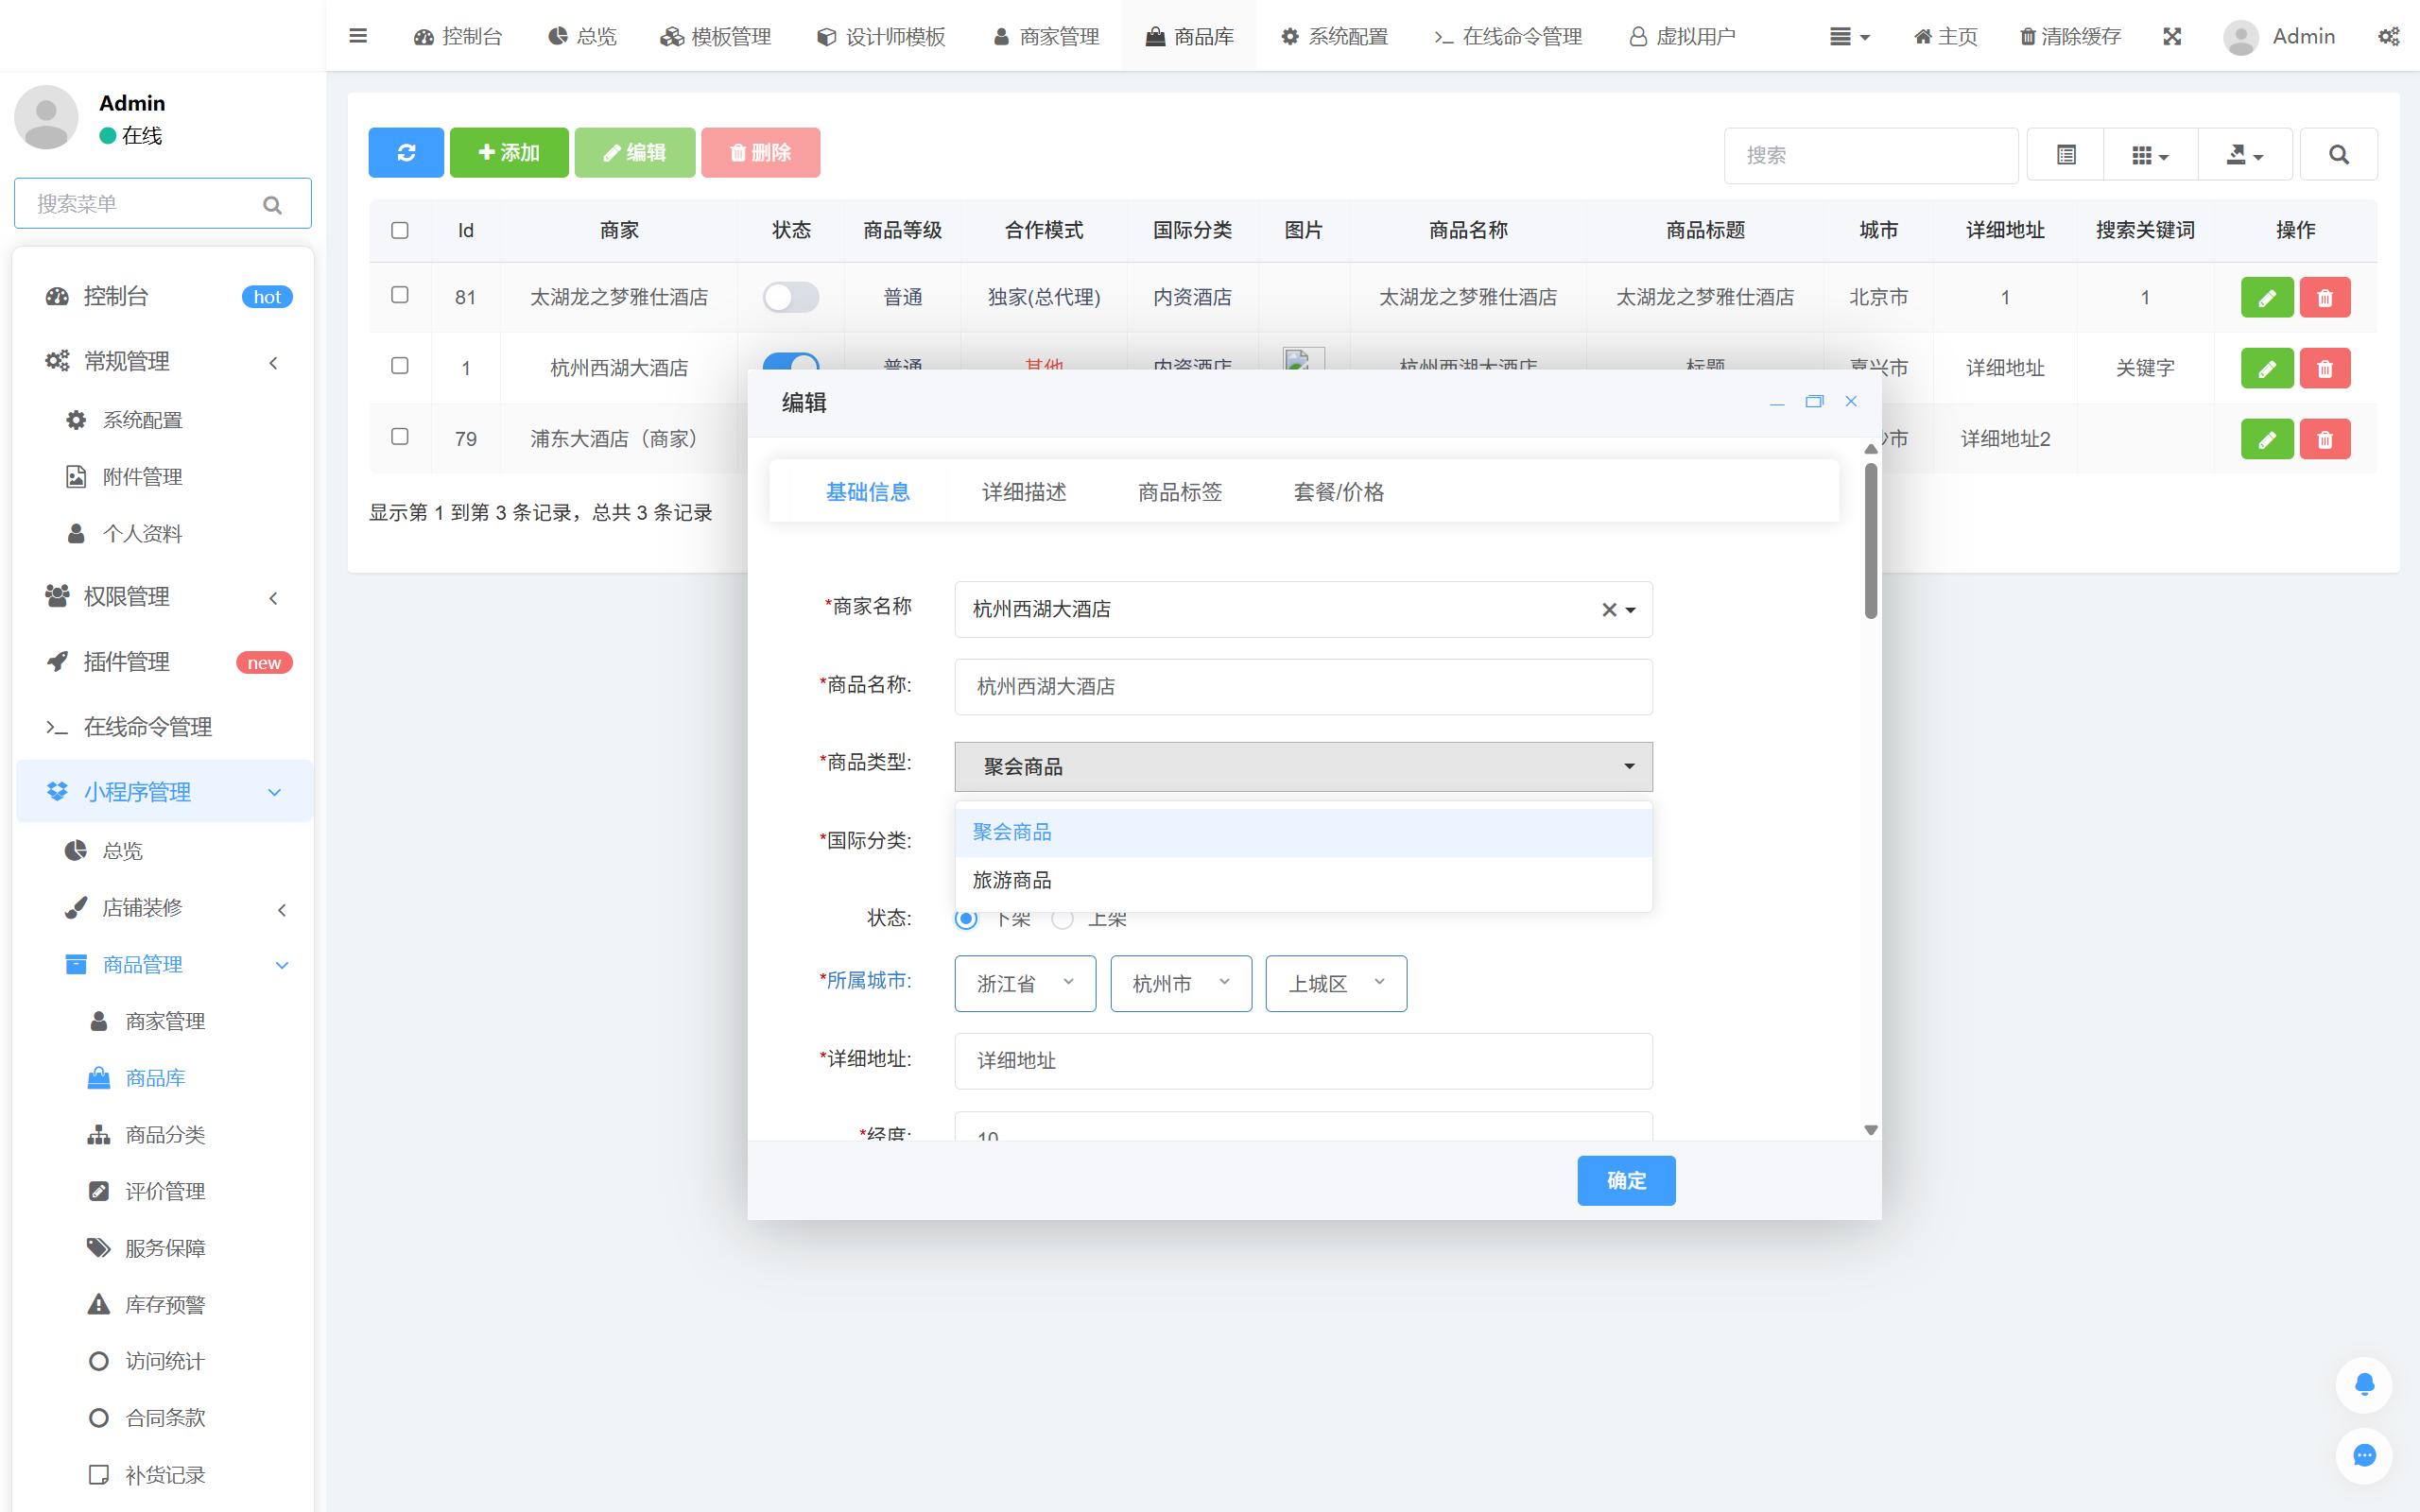Select the 上架 radio button in dialog
The height and width of the screenshot is (1512, 2420).
pos(1063,918)
